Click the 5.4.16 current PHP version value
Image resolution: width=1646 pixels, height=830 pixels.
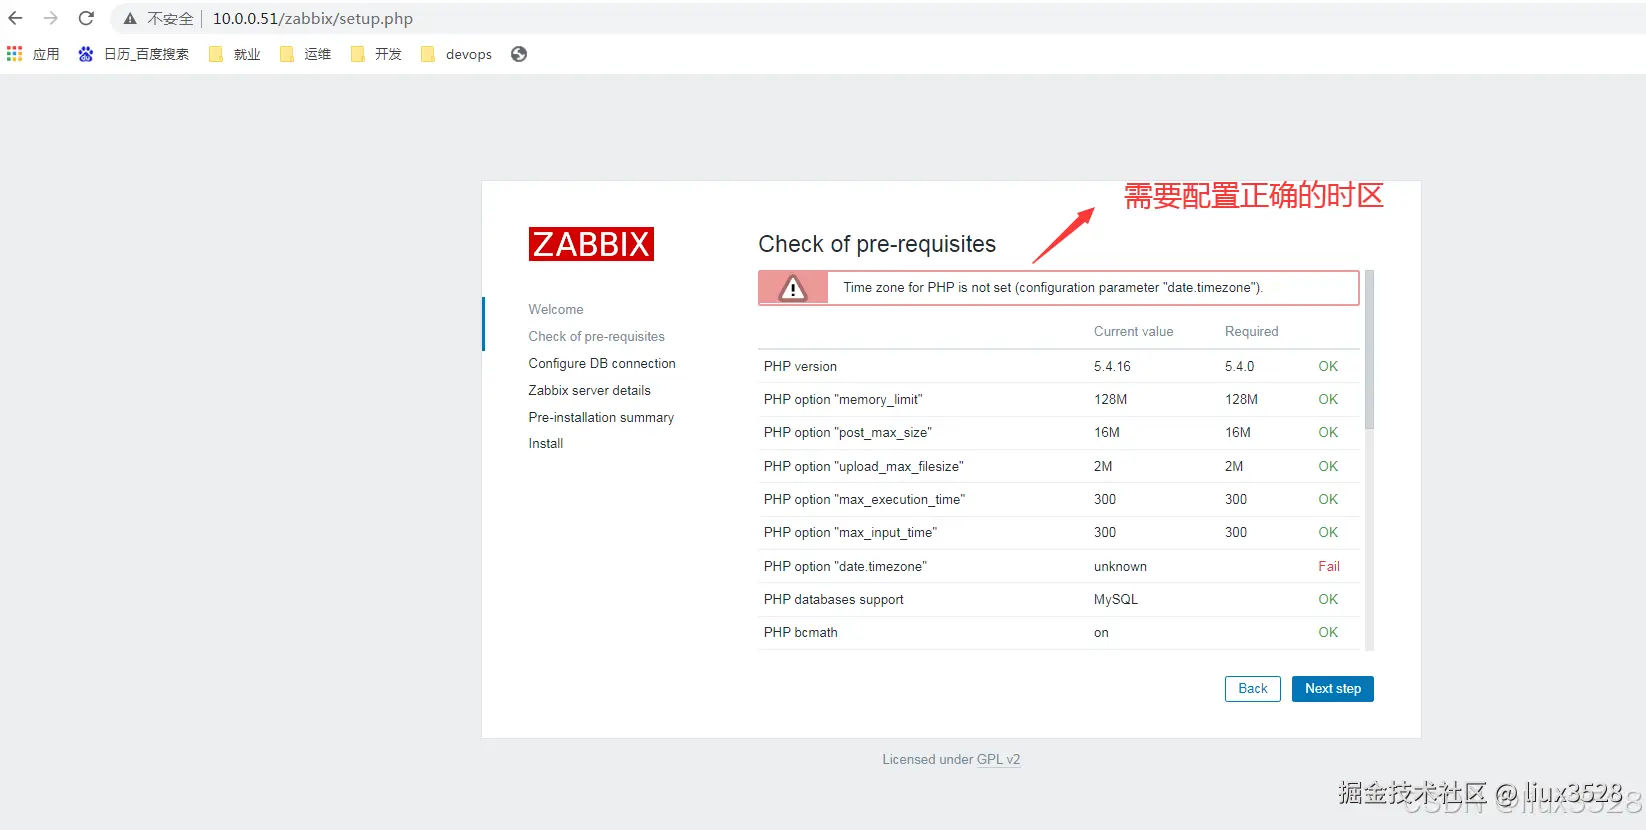(1112, 366)
